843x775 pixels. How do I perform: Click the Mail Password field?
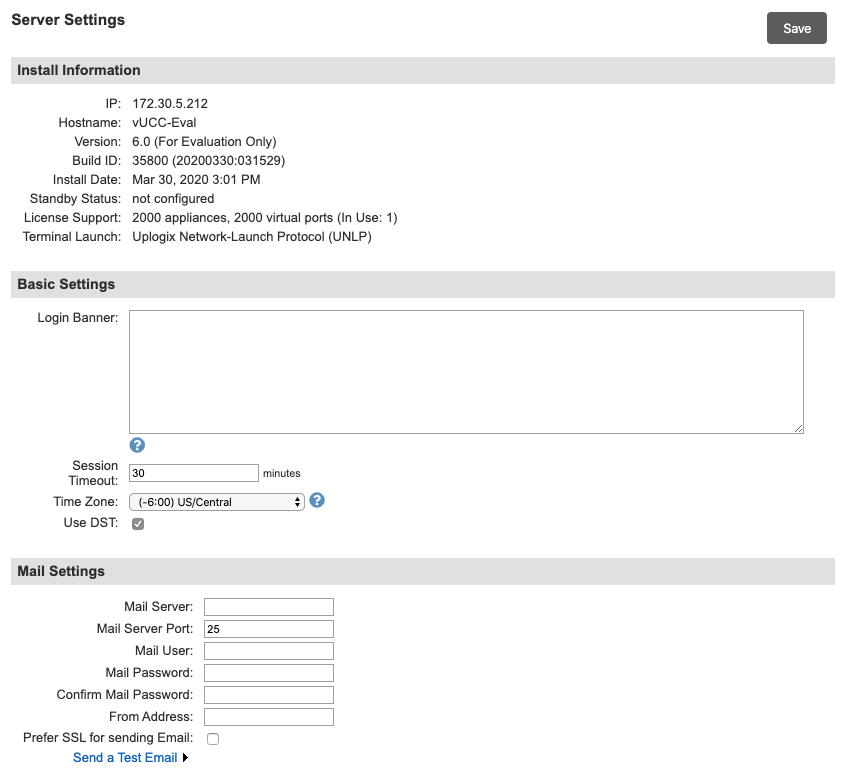(268, 673)
